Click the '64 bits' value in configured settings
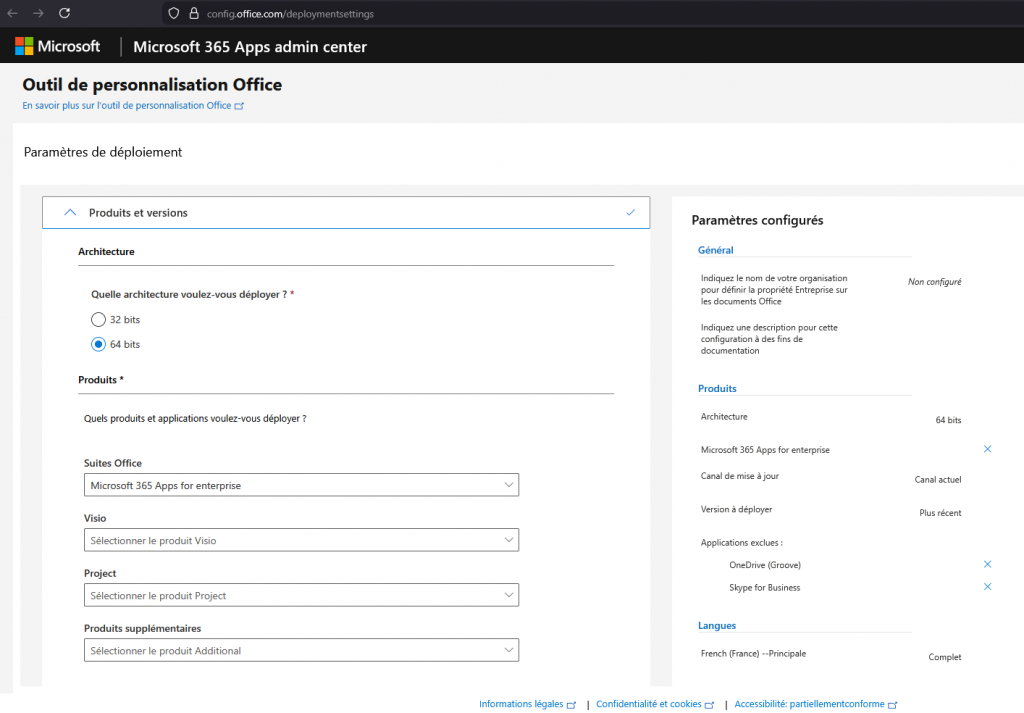 [x=948, y=420]
